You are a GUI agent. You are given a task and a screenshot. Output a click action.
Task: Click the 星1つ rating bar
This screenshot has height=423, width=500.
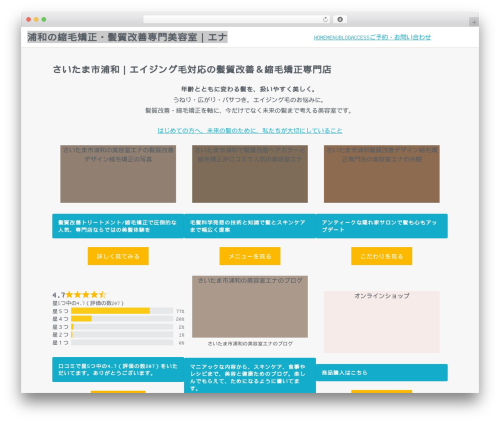pos(122,343)
